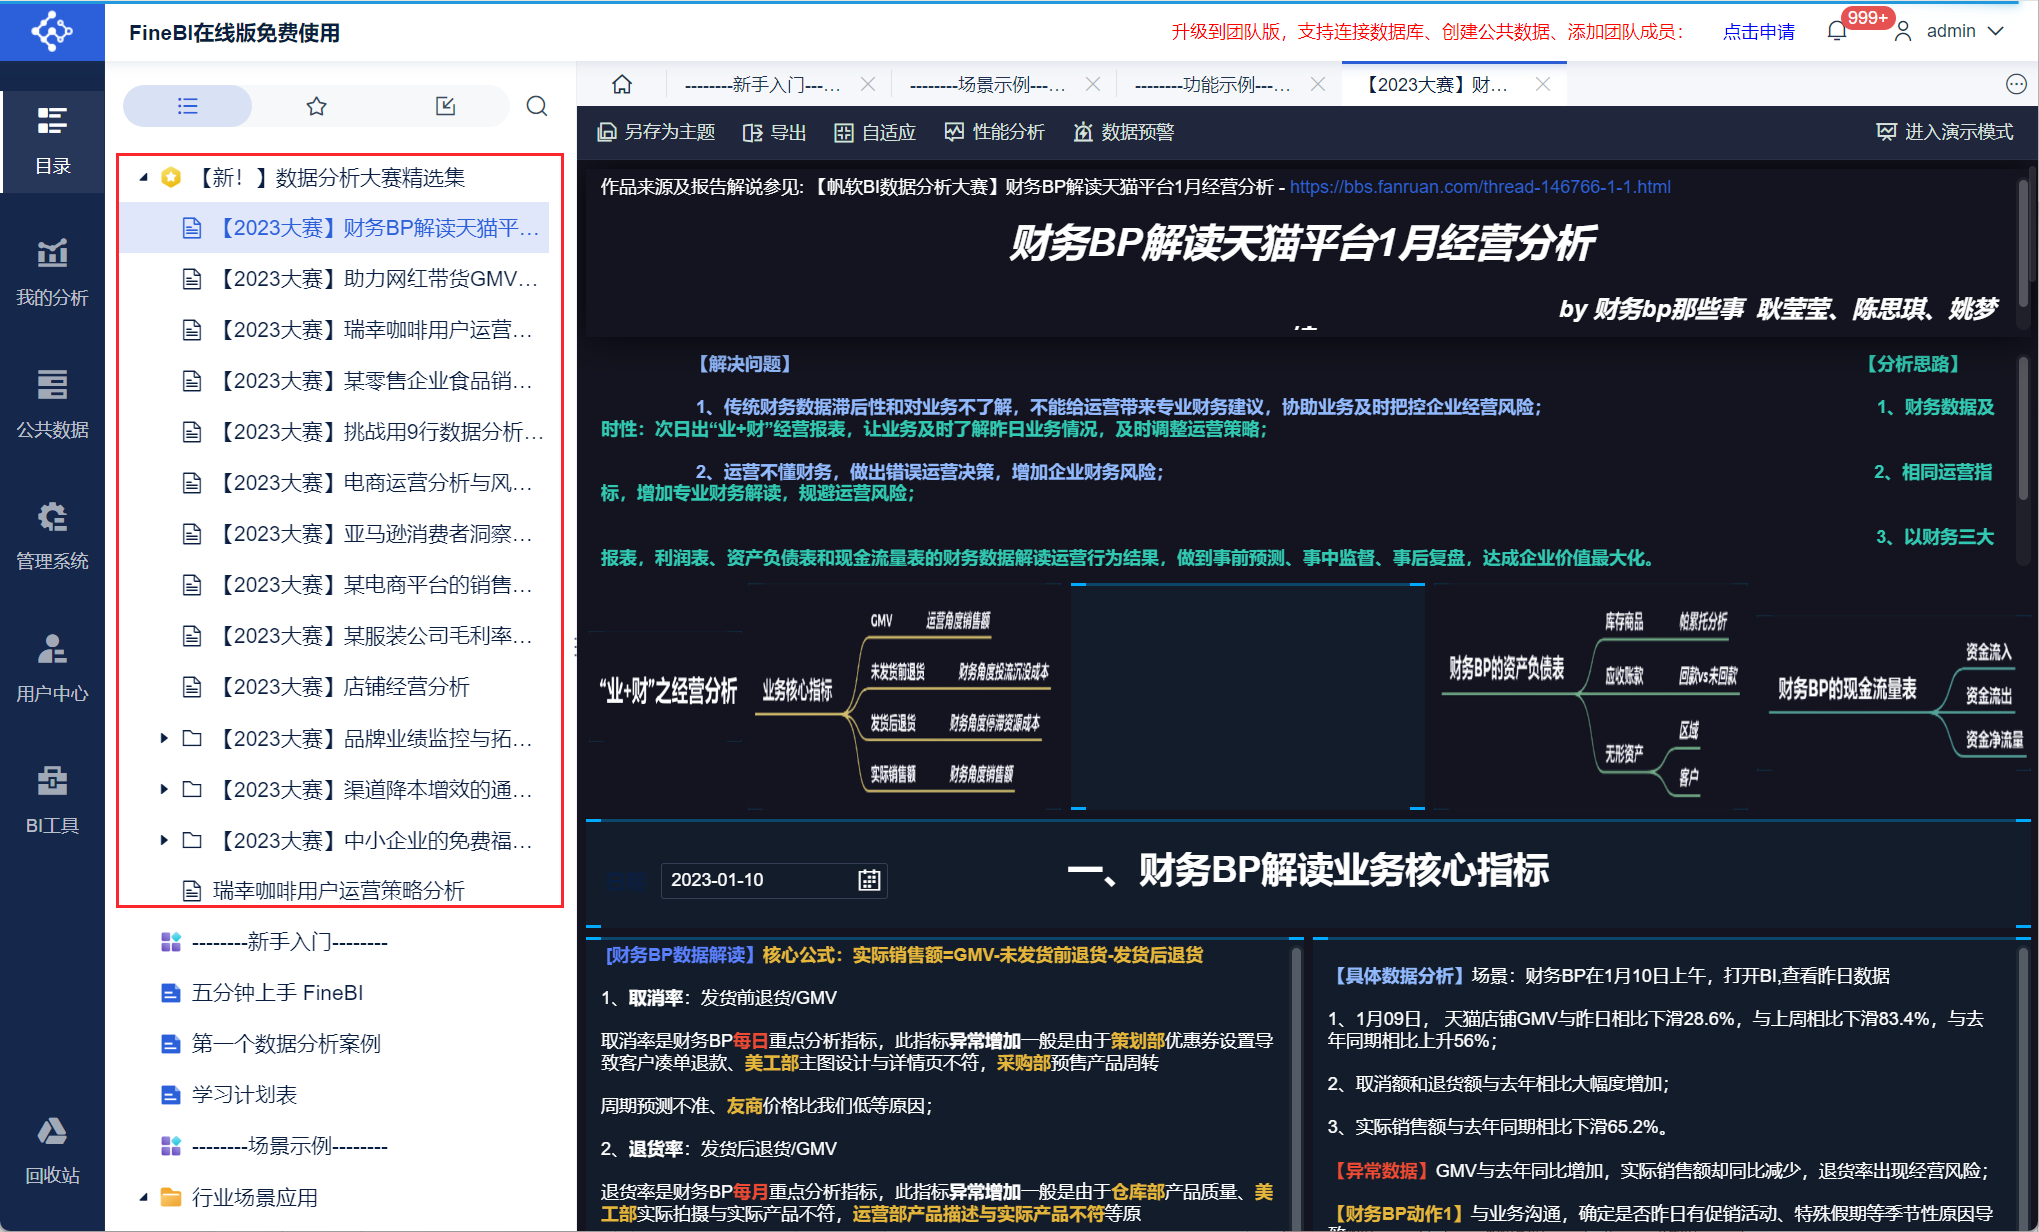2039x1232 pixels.
Task: Open 五分钟上手 FineBI document
Action: coord(277,993)
